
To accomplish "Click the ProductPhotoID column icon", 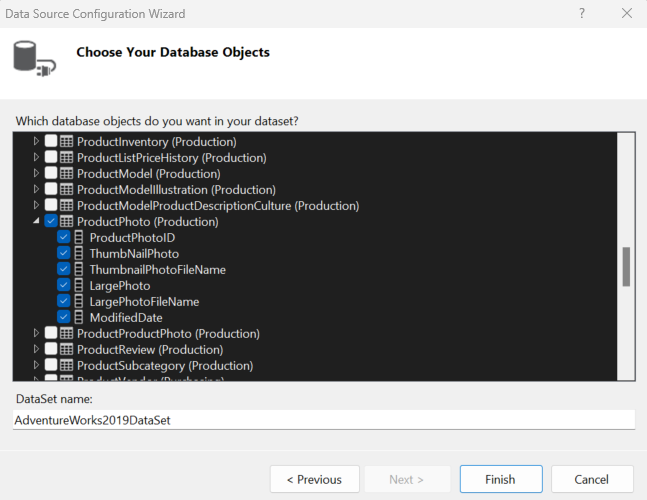I will (x=79, y=238).
